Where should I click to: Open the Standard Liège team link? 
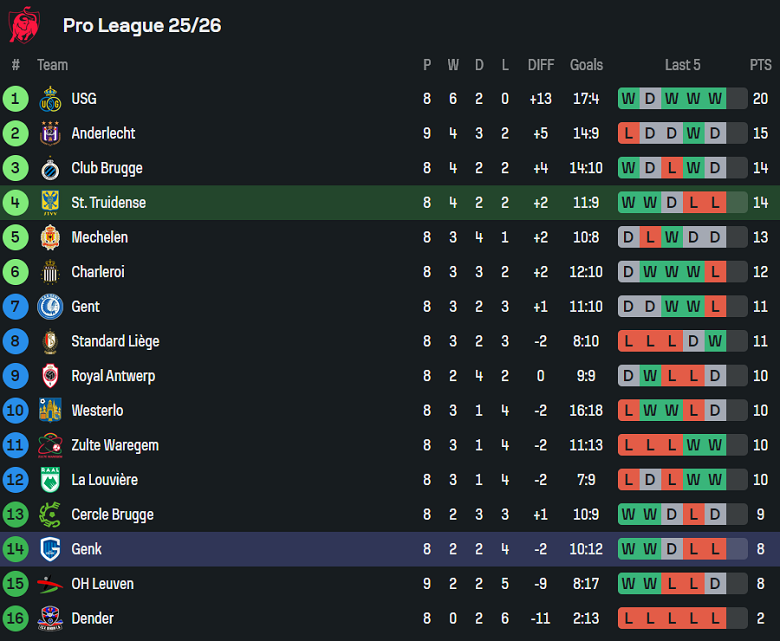point(115,341)
